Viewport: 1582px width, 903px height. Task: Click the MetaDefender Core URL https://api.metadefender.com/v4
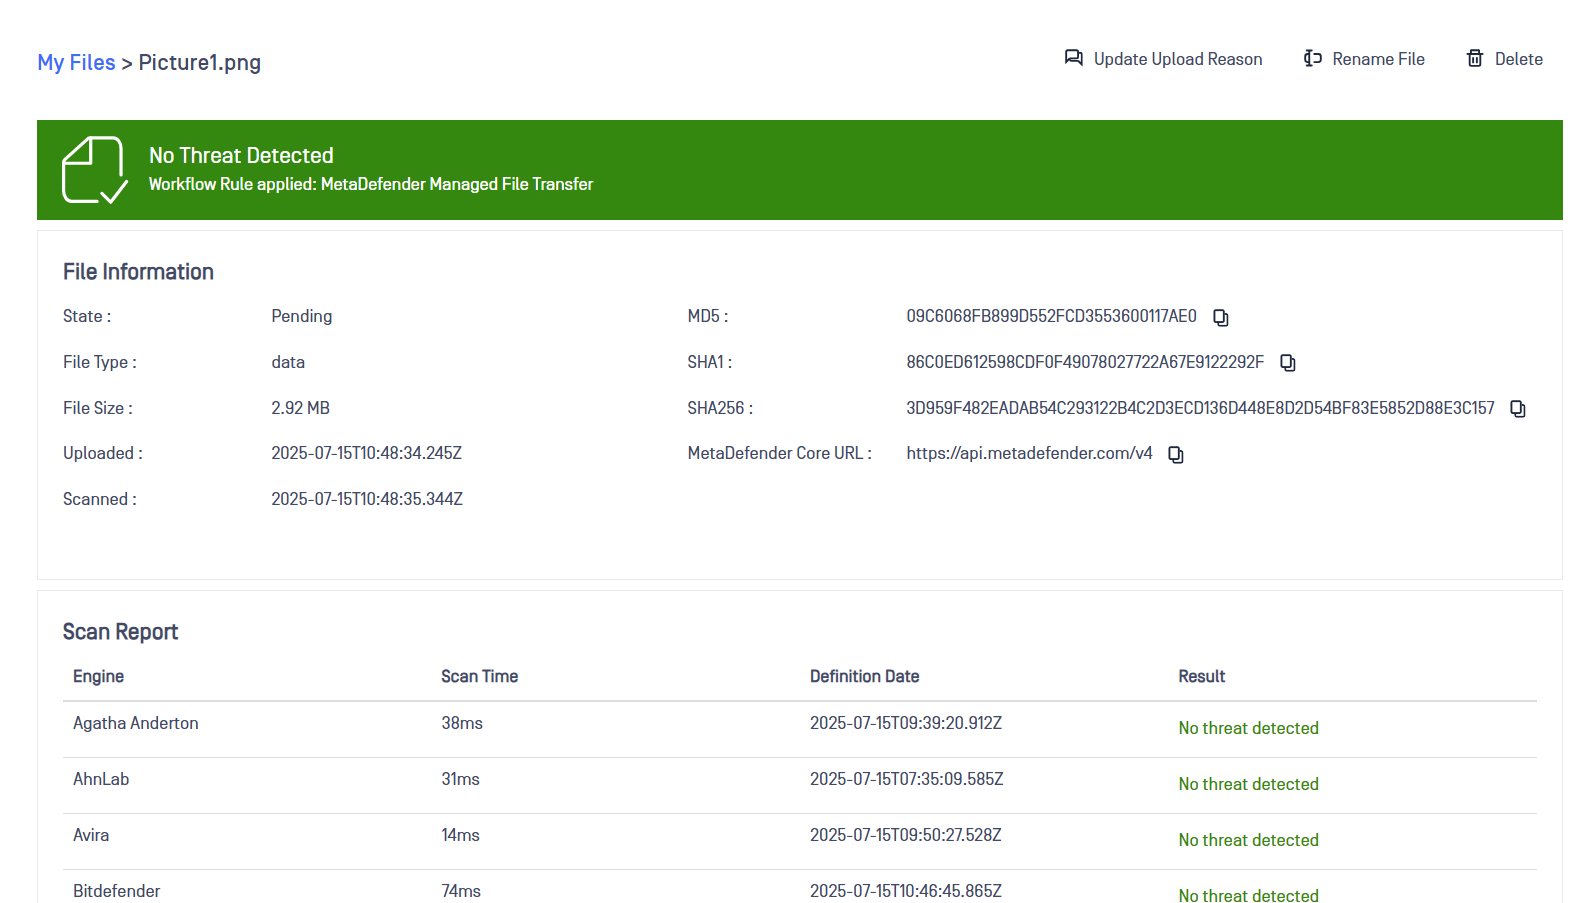(x=1029, y=453)
